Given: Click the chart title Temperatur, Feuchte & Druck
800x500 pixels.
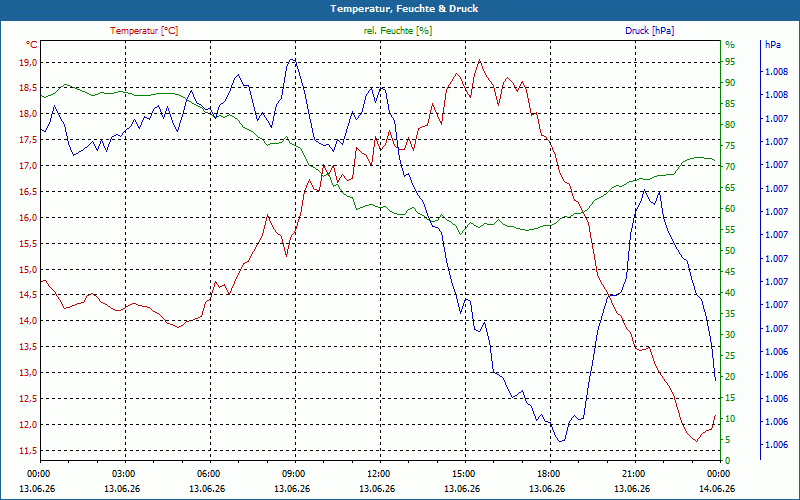Looking at the screenshot, I should click(x=404, y=9).
